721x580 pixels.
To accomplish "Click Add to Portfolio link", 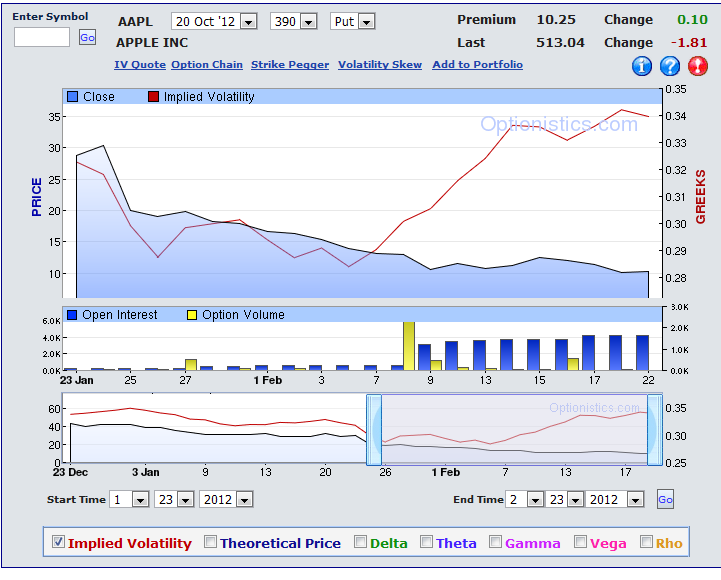I will tap(477, 65).
